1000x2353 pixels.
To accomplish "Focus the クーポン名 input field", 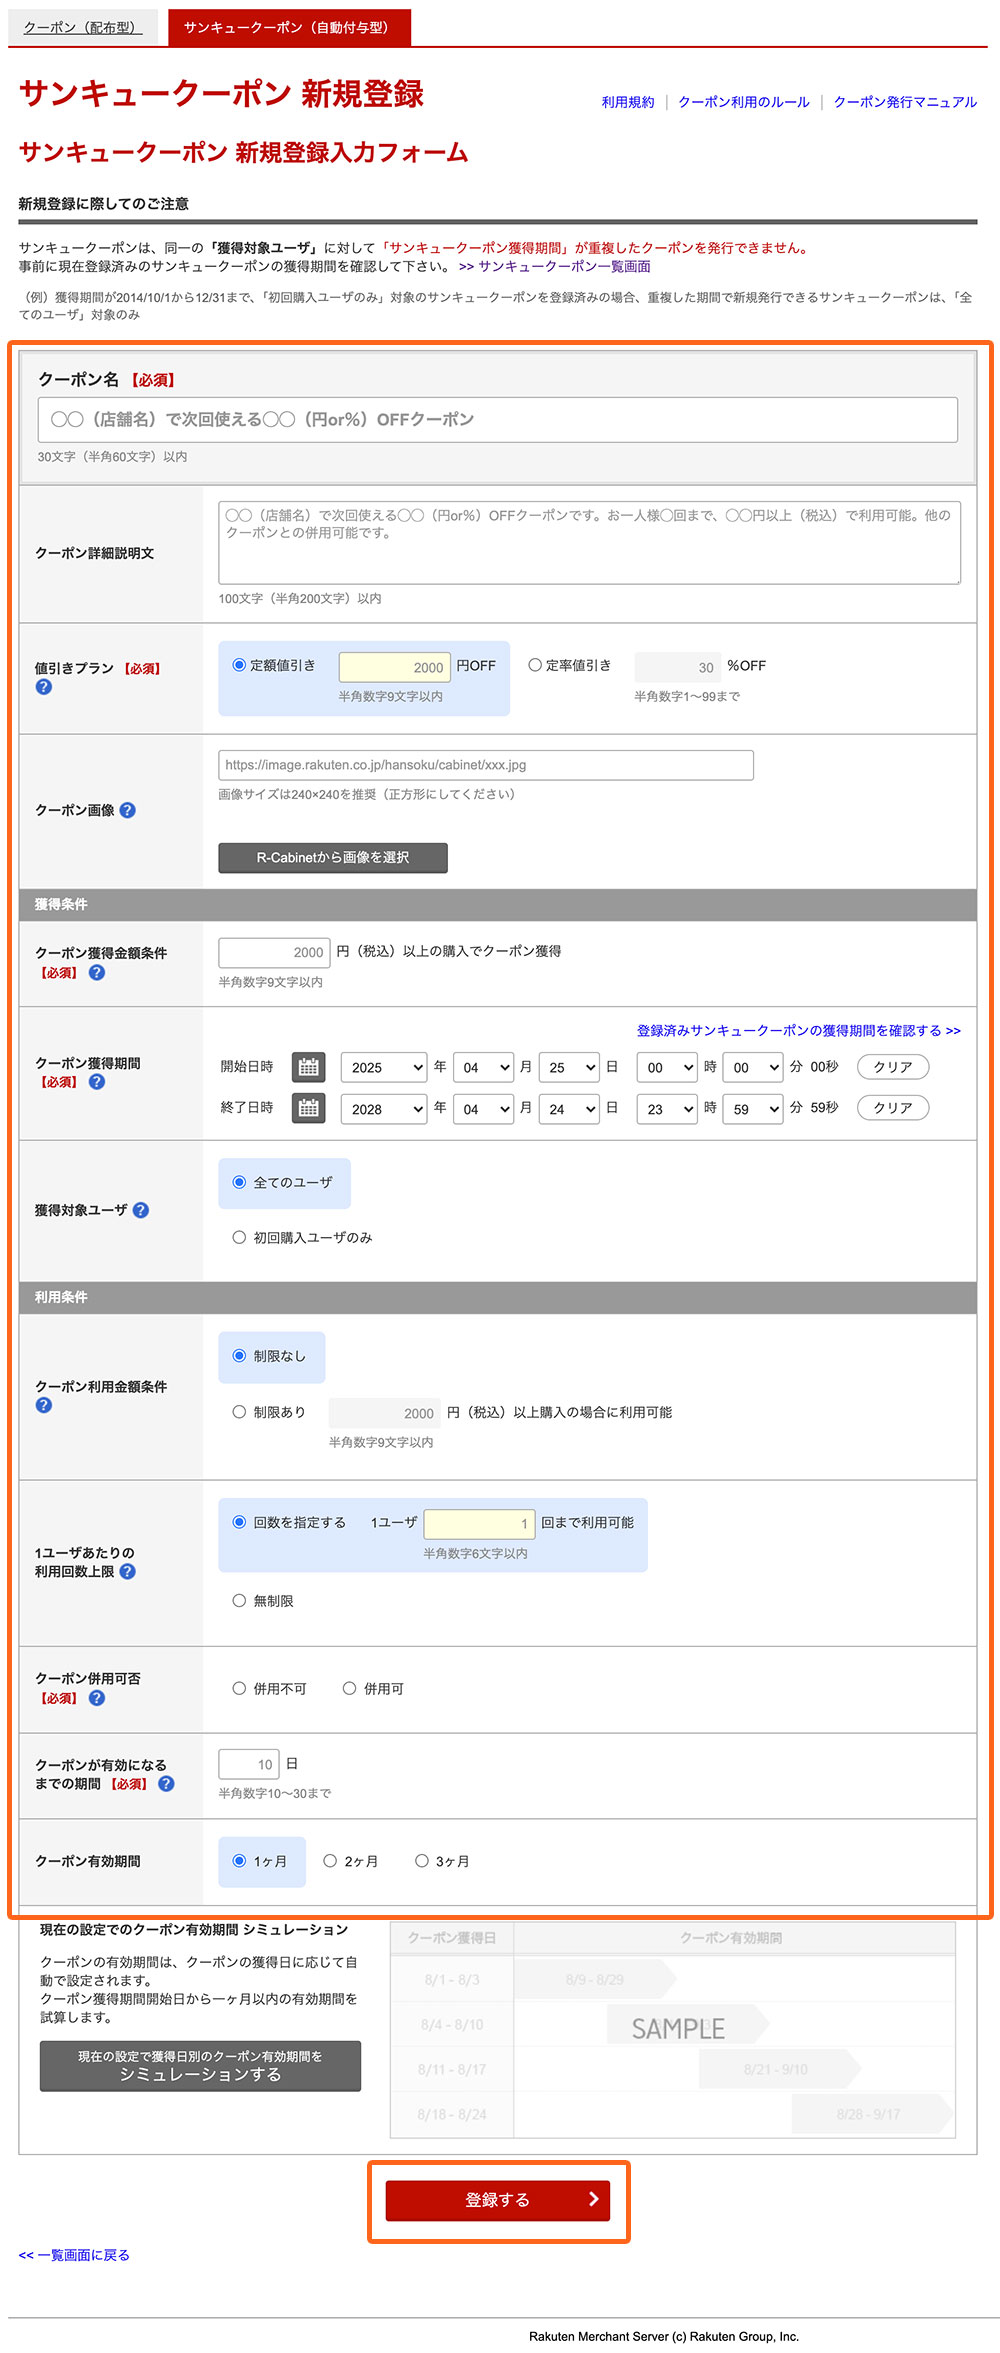I will click(498, 419).
